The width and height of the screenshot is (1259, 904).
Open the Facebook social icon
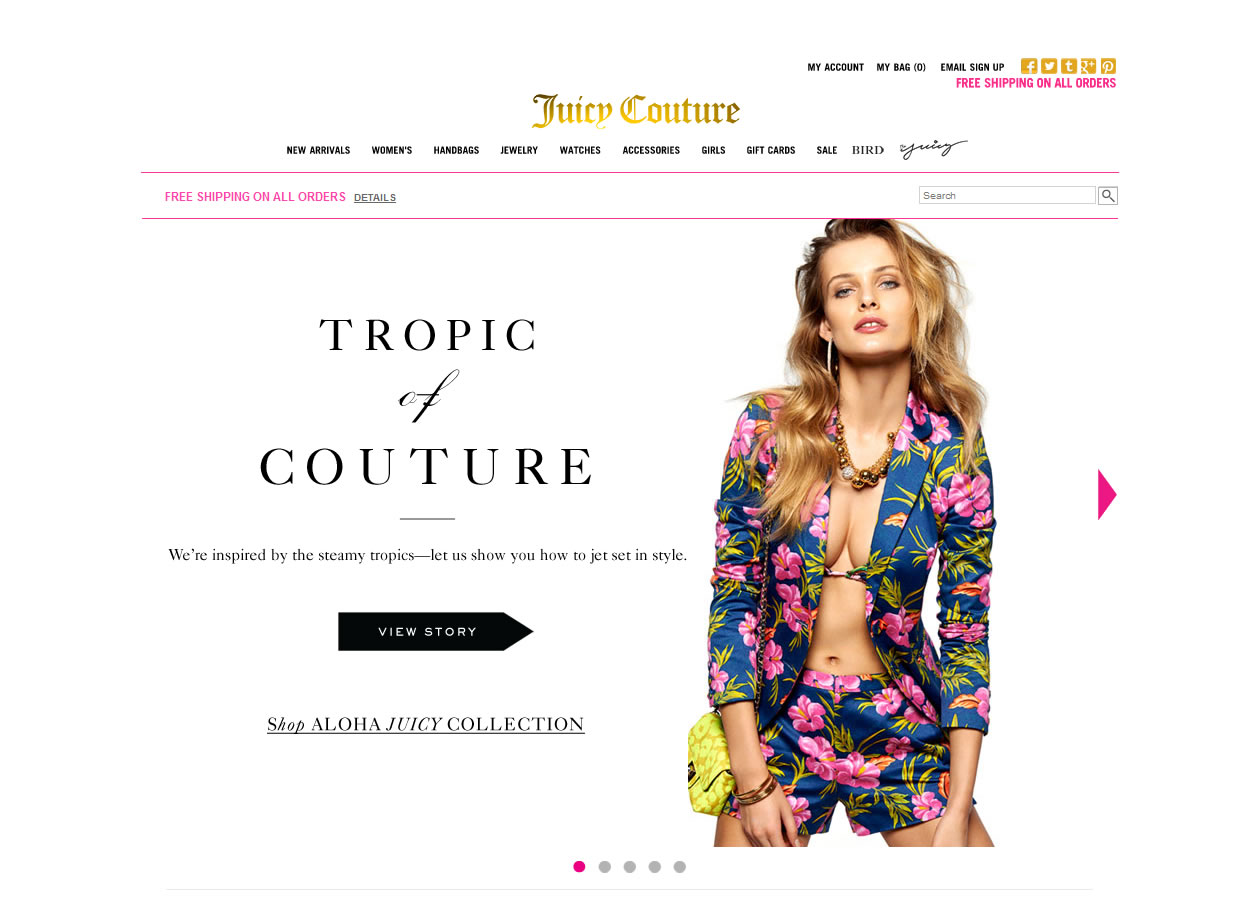click(1028, 66)
